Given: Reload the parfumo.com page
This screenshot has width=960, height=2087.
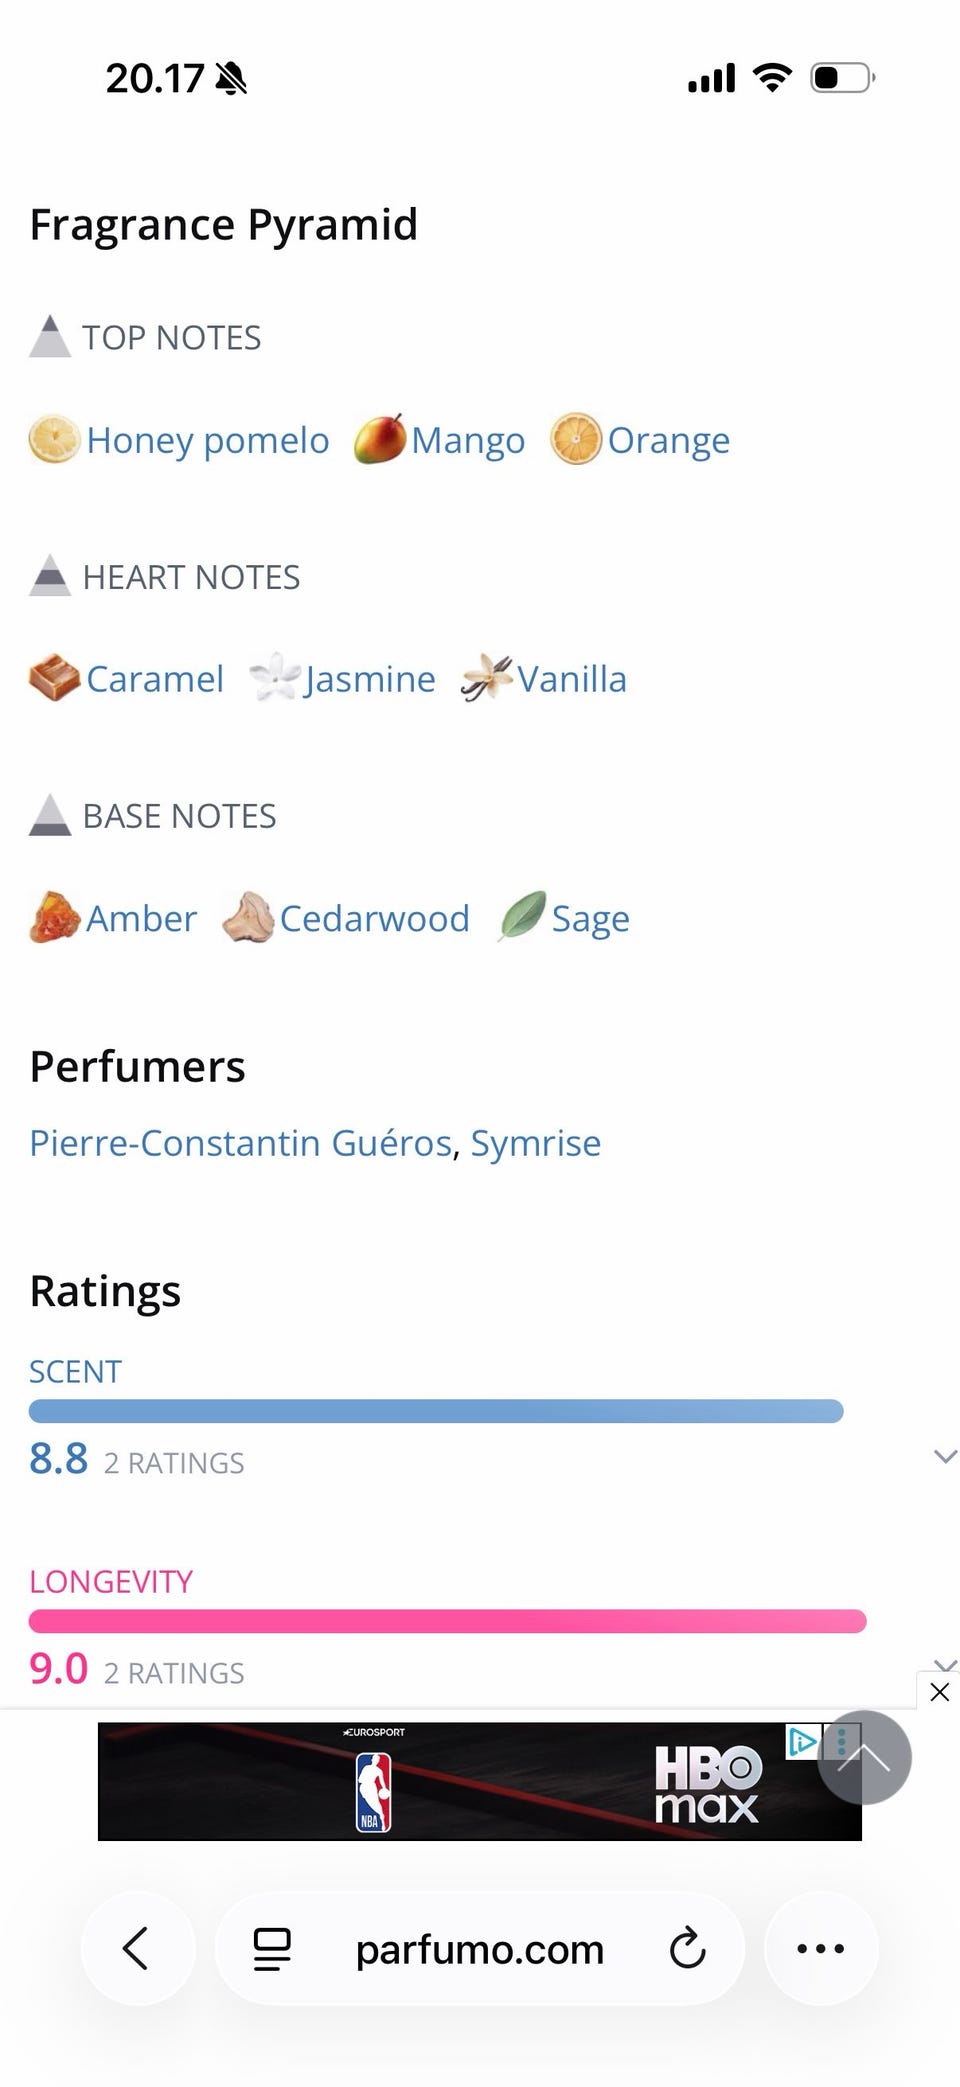Looking at the screenshot, I should 687,1948.
